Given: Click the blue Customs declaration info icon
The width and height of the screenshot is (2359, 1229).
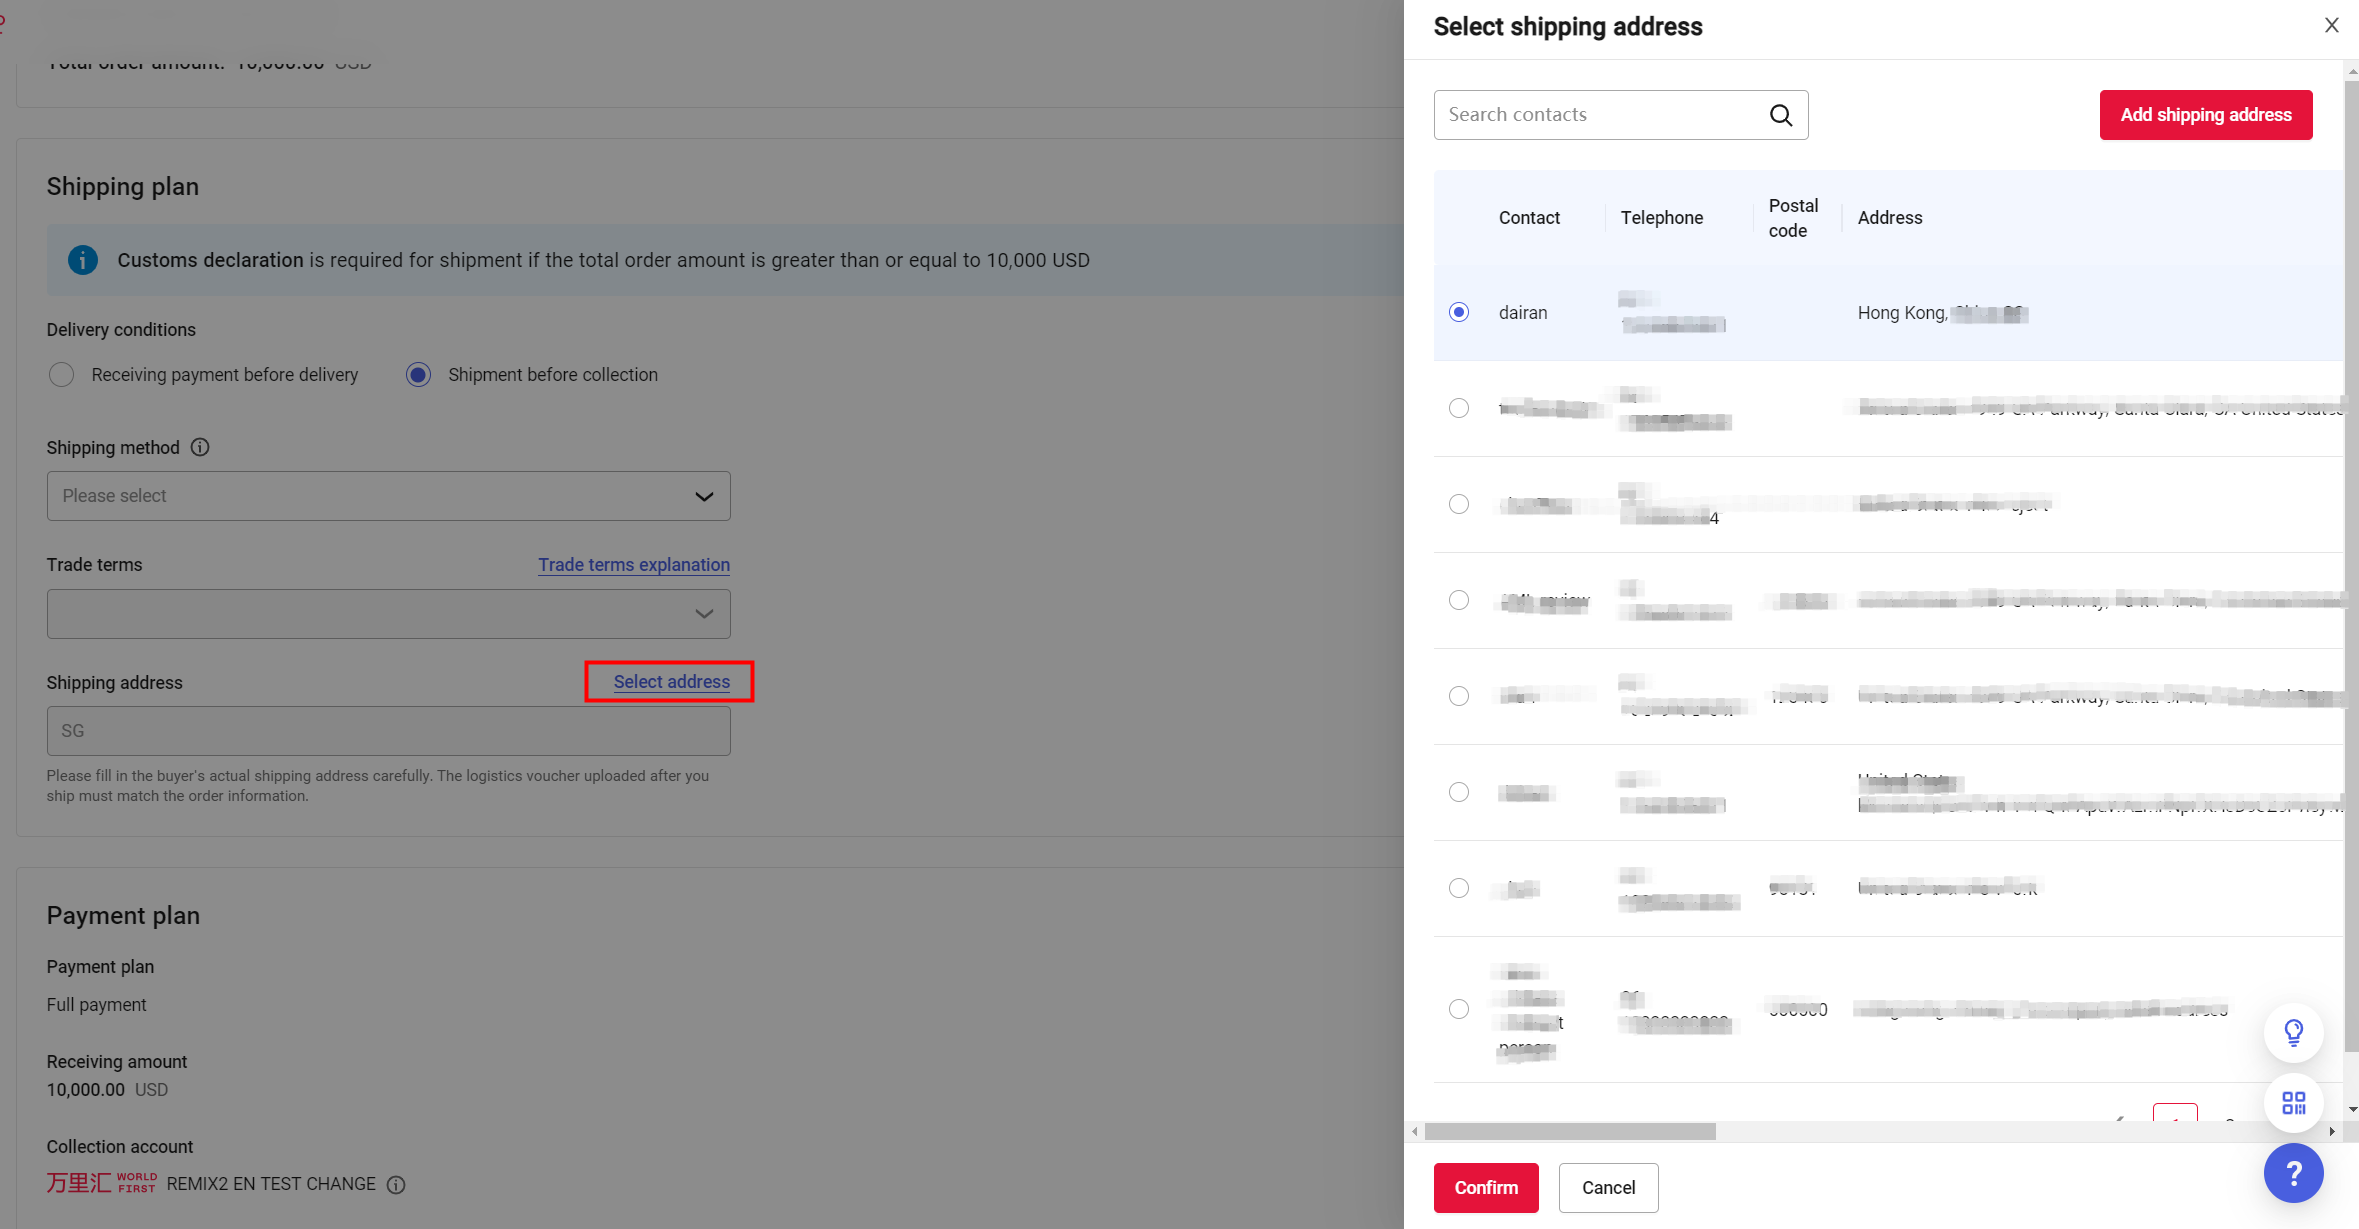Looking at the screenshot, I should (x=83, y=260).
